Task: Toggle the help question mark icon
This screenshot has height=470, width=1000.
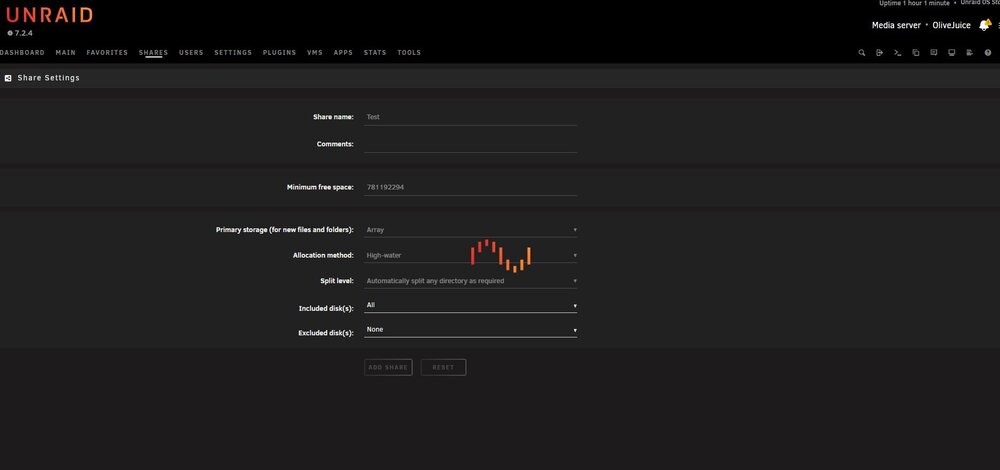Action: (x=988, y=53)
